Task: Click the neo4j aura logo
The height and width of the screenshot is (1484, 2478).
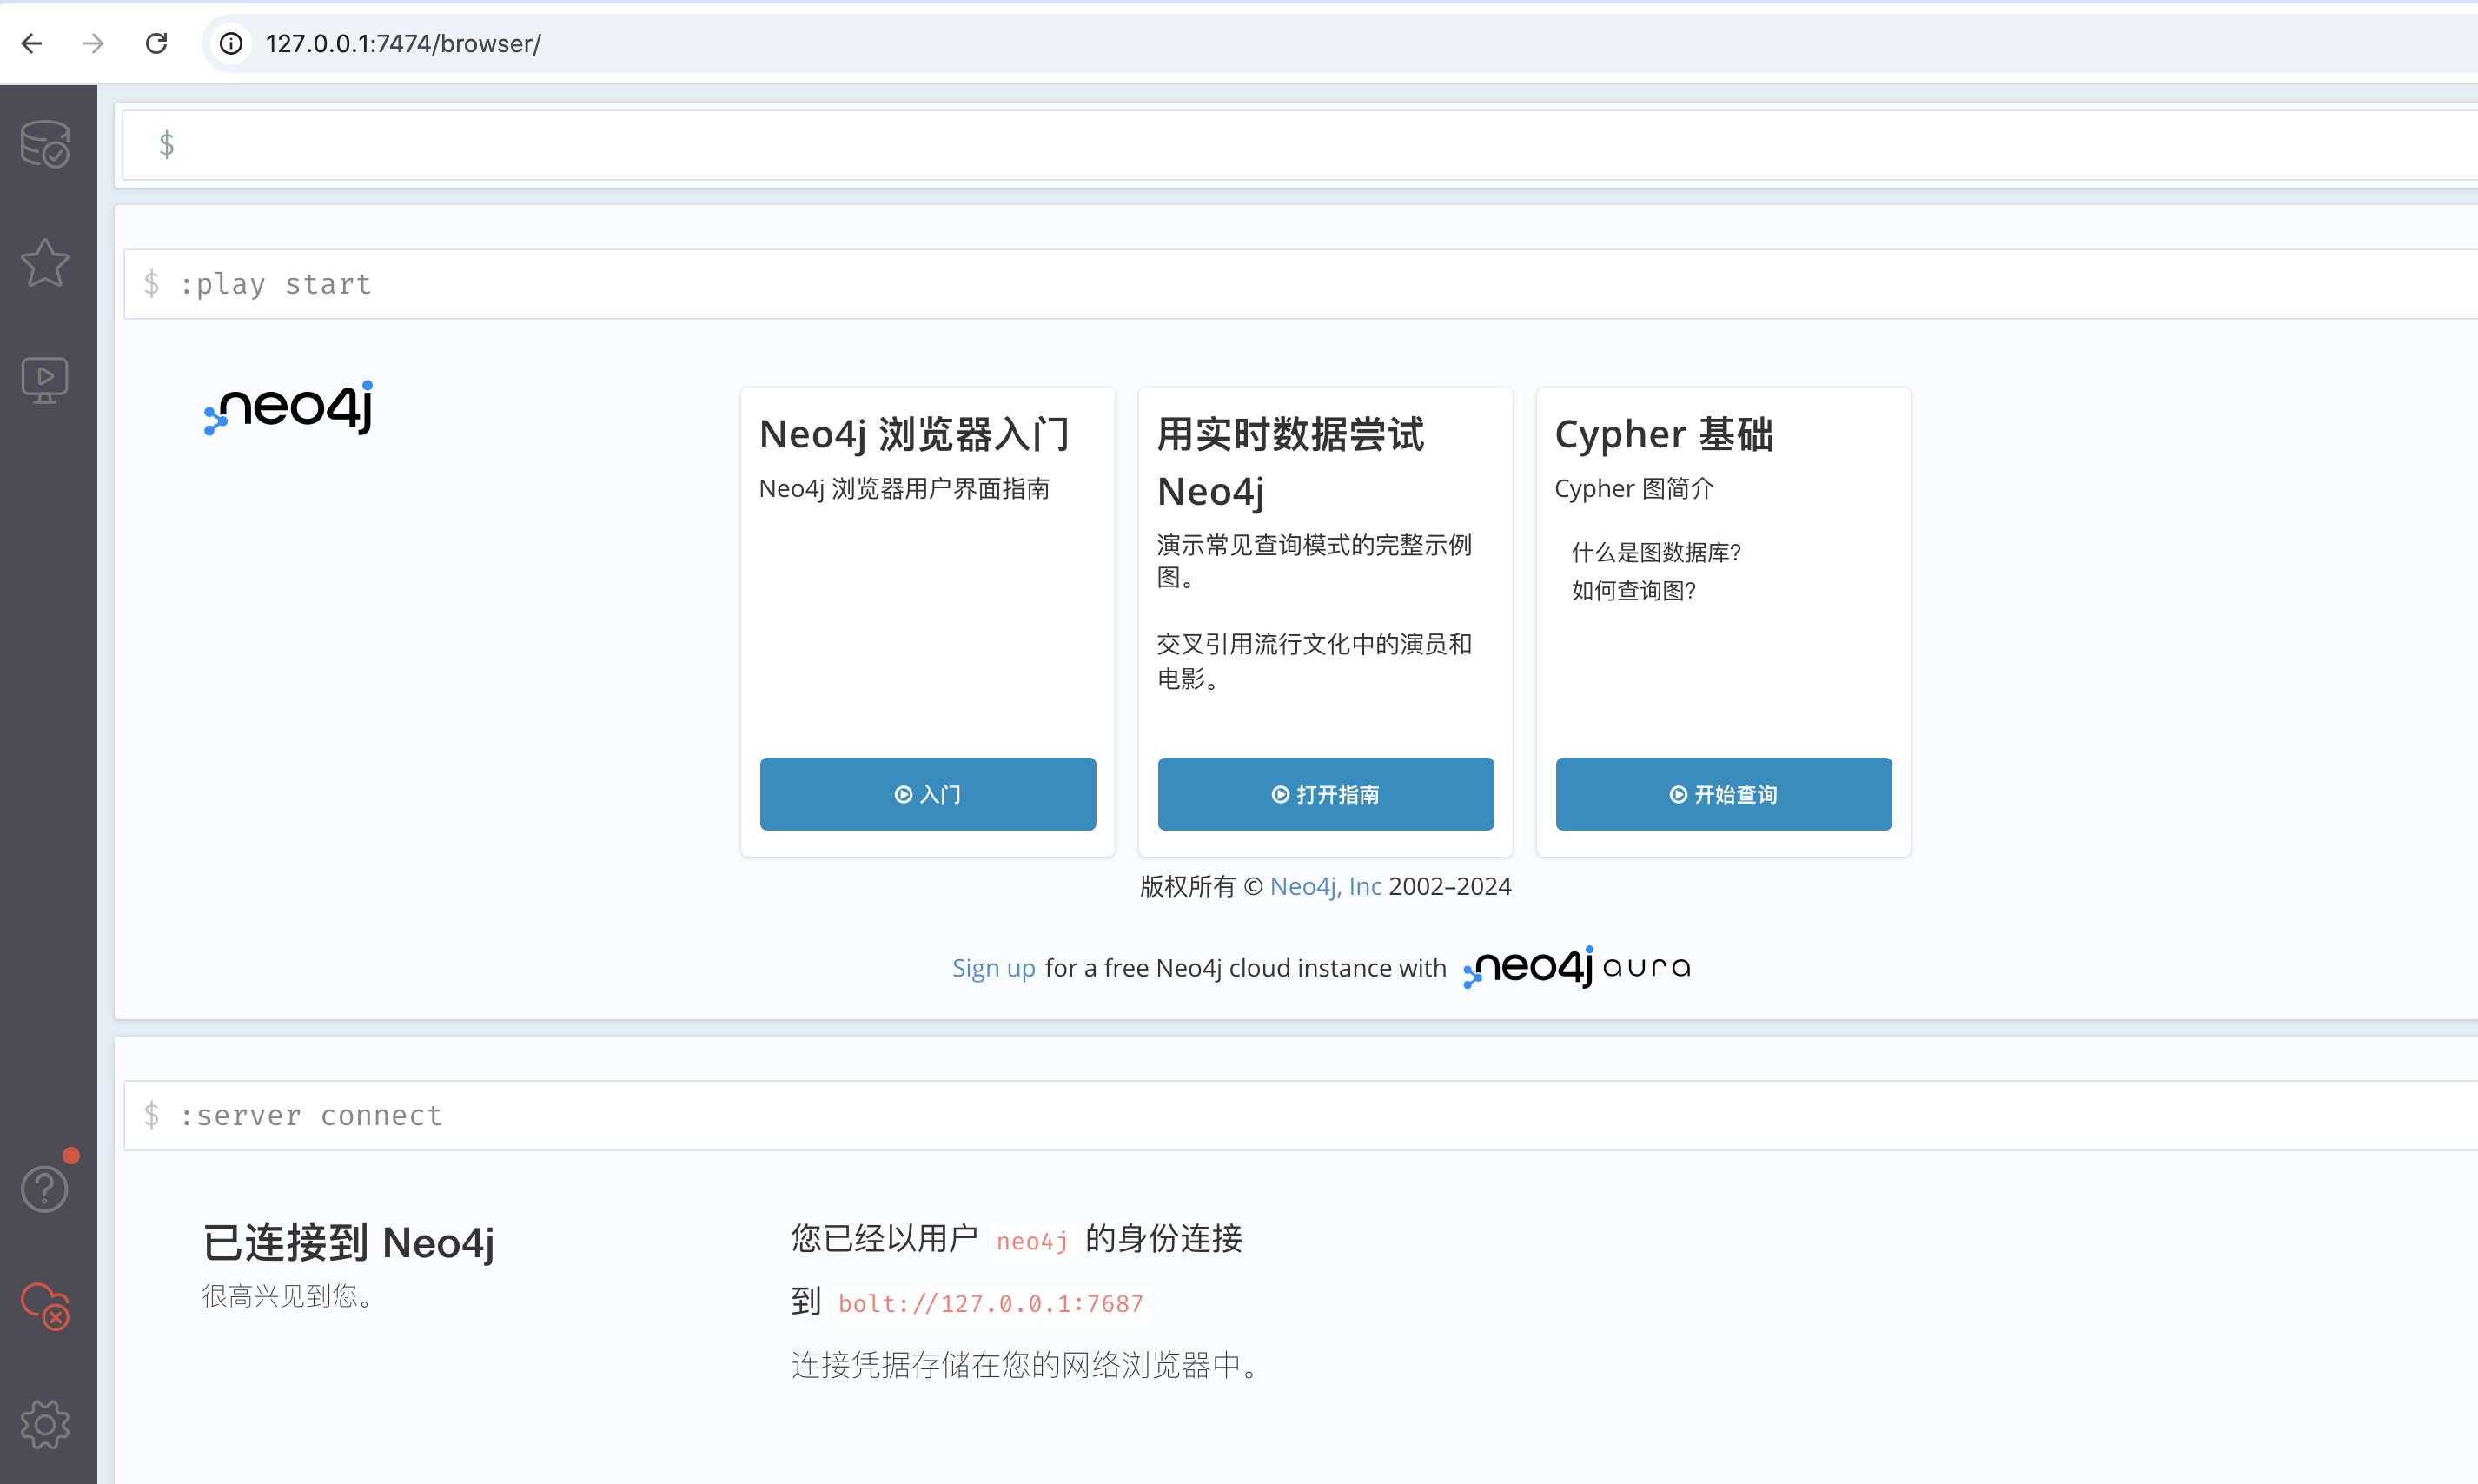Action: [1576, 967]
